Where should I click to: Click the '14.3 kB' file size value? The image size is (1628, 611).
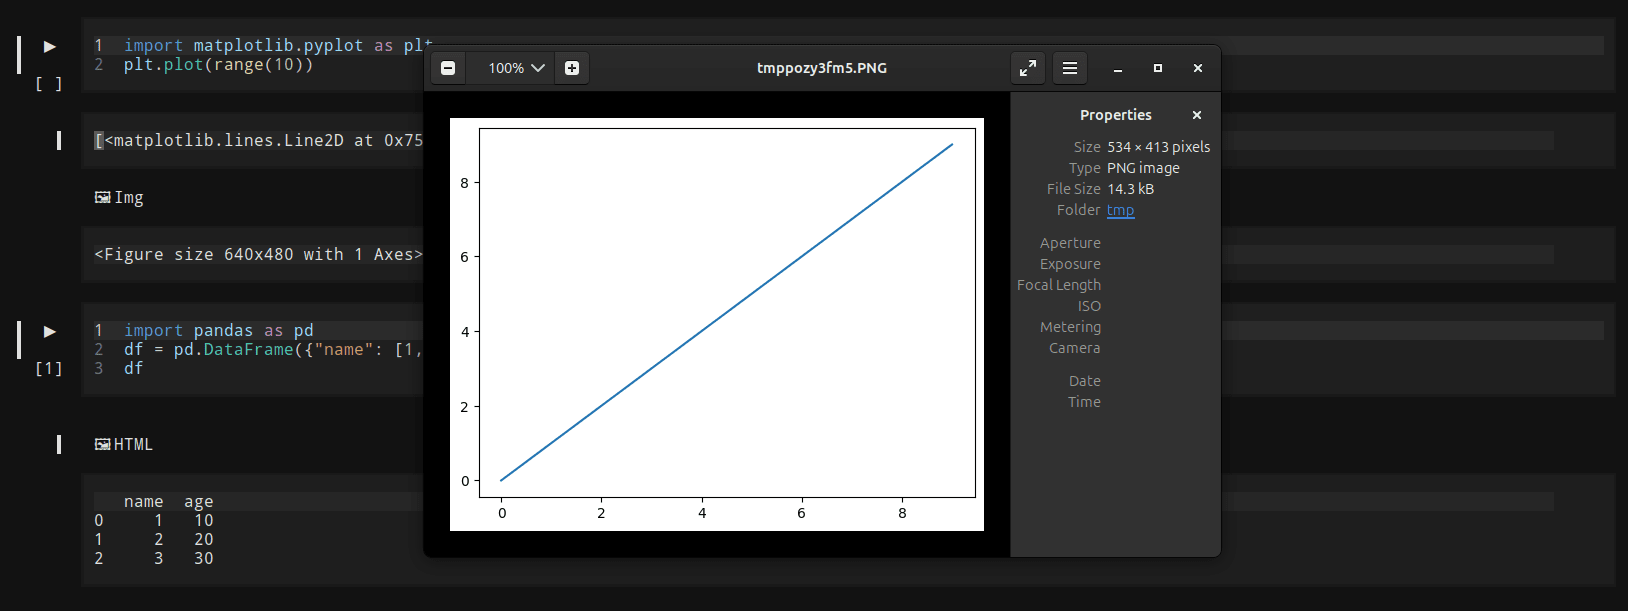pos(1130,189)
